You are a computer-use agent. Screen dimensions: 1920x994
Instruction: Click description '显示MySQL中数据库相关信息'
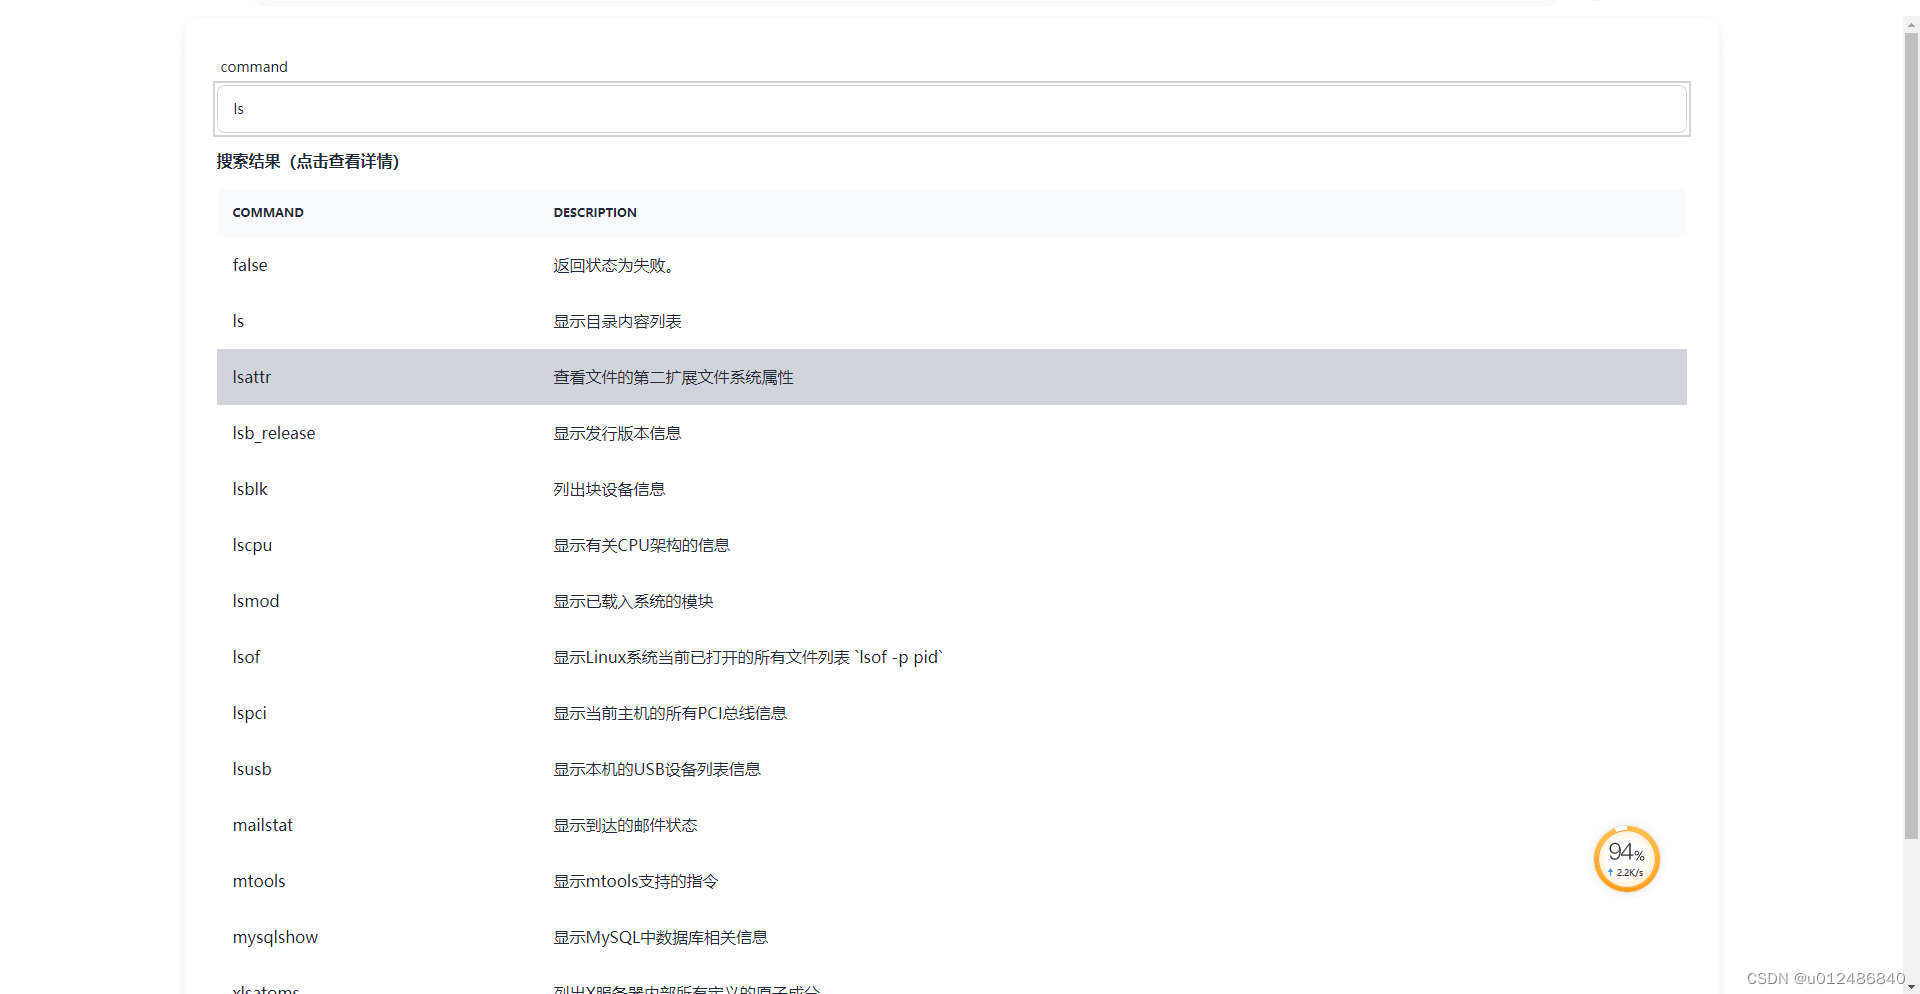(660, 938)
